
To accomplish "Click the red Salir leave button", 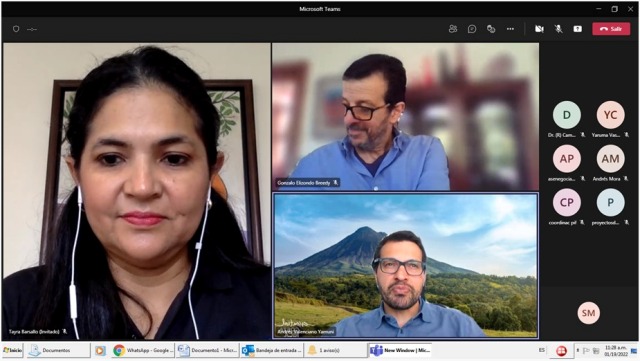I will click(x=611, y=29).
